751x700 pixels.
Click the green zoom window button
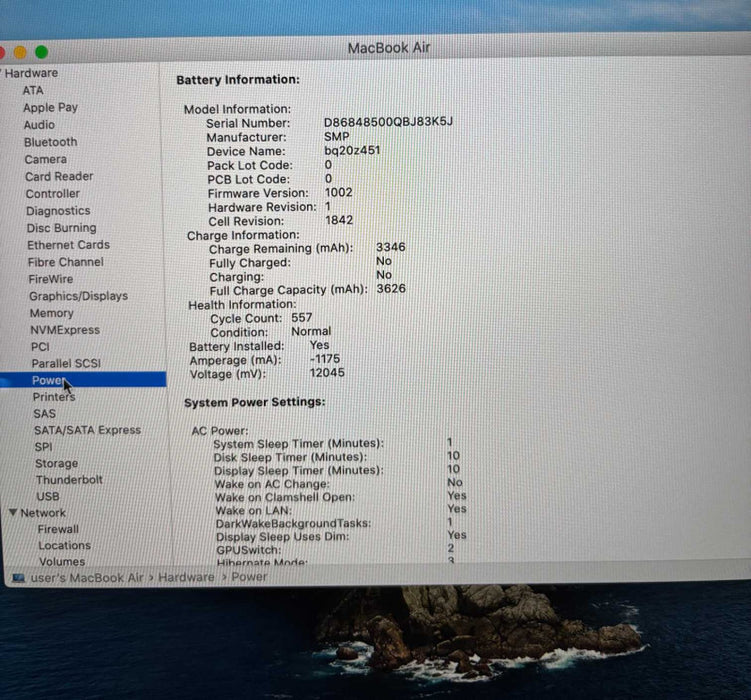(42, 52)
